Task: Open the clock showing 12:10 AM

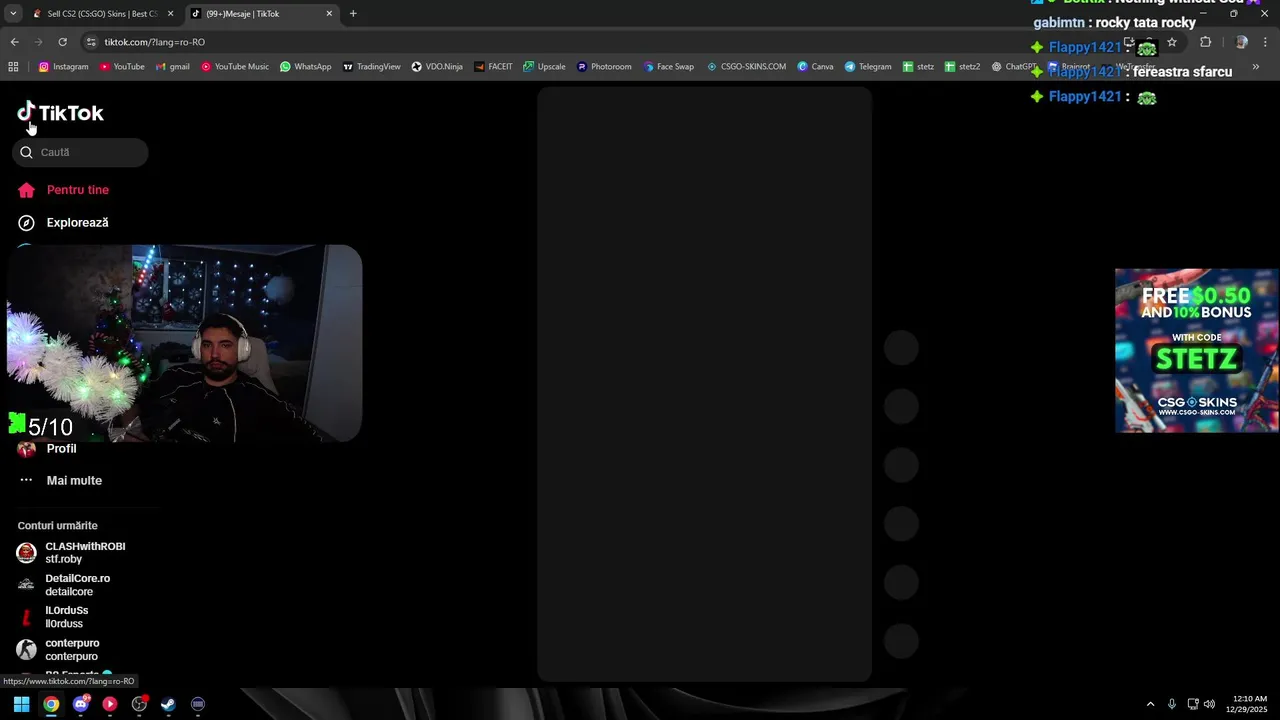Action: (1248, 704)
